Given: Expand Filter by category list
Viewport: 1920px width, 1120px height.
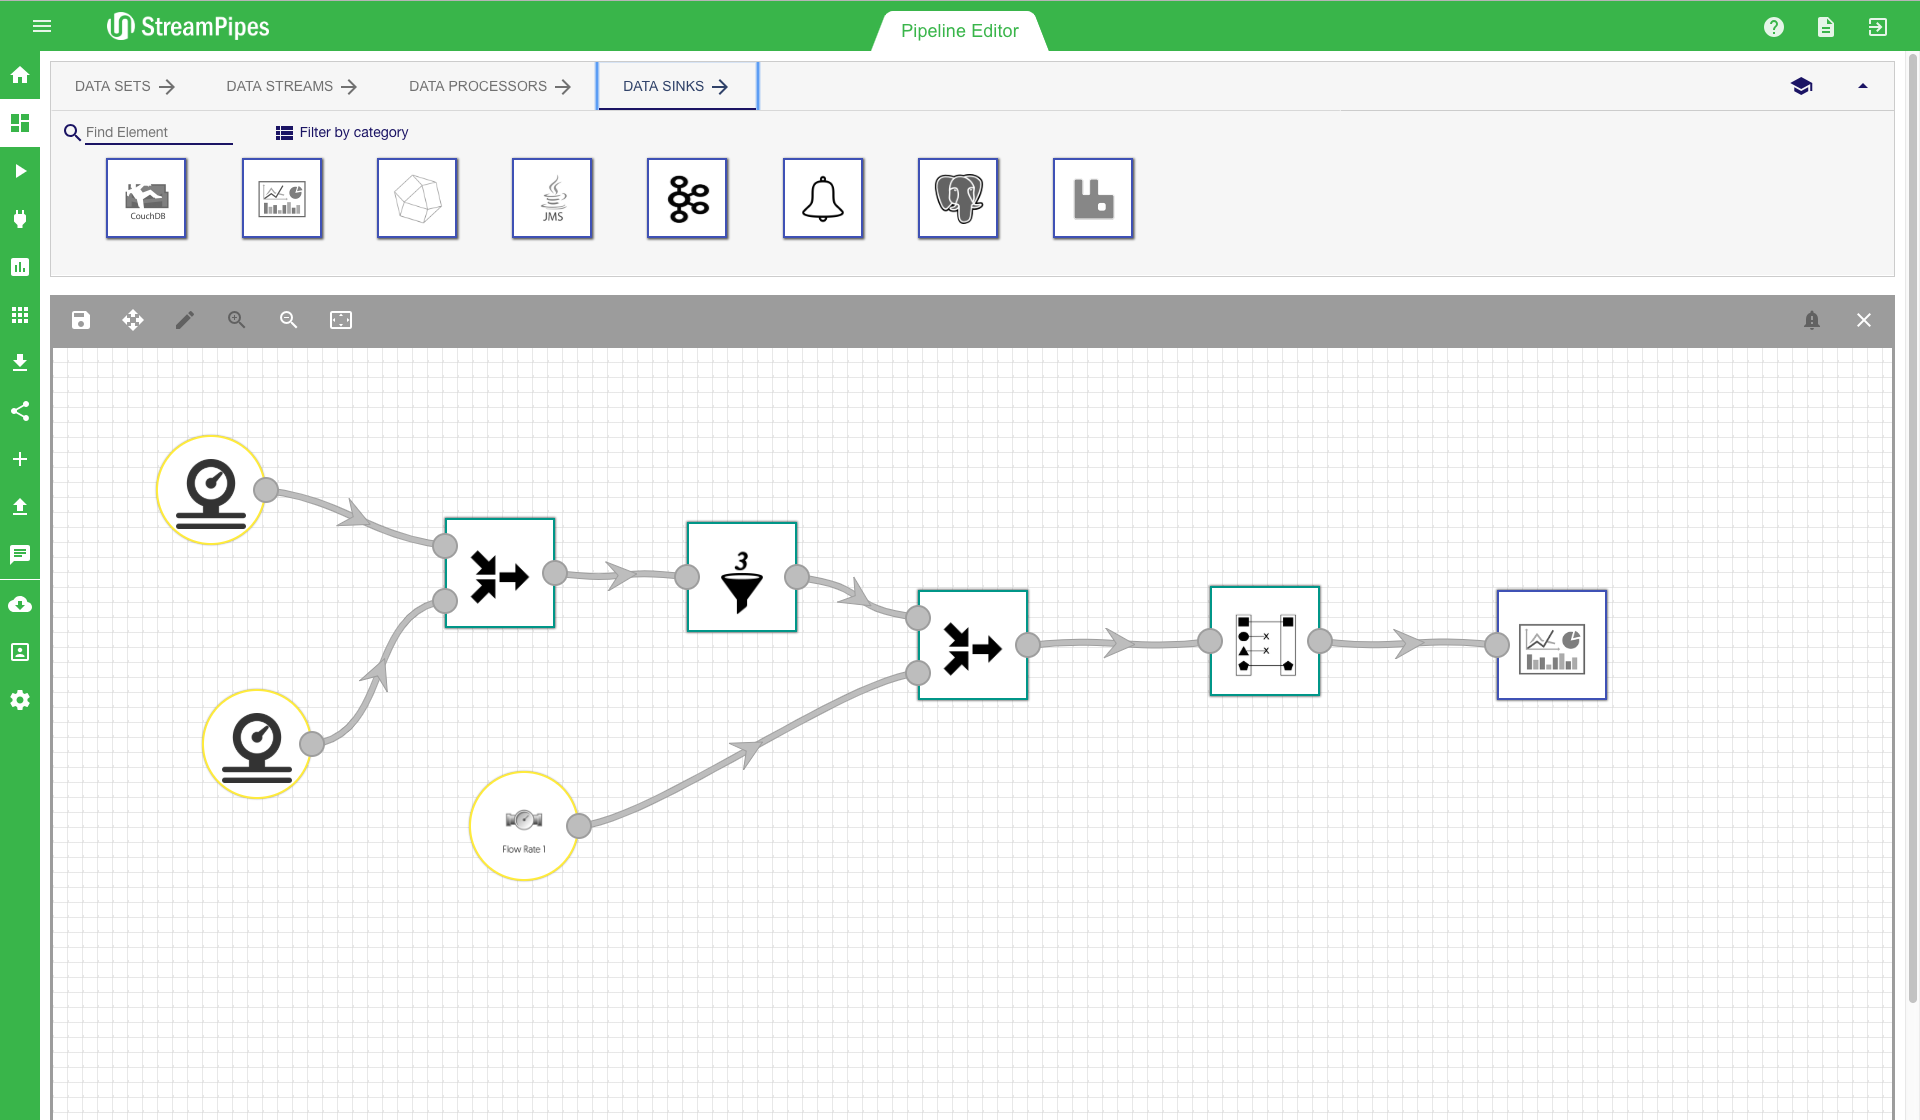Looking at the screenshot, I should [x=342, y=132].
